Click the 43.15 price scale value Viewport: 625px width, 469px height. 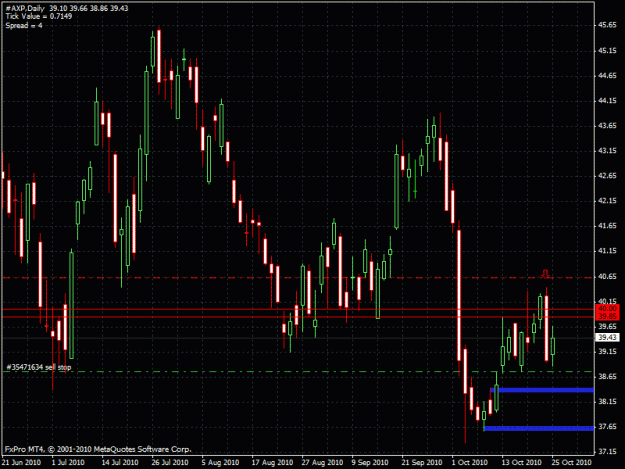pos(607,151)
